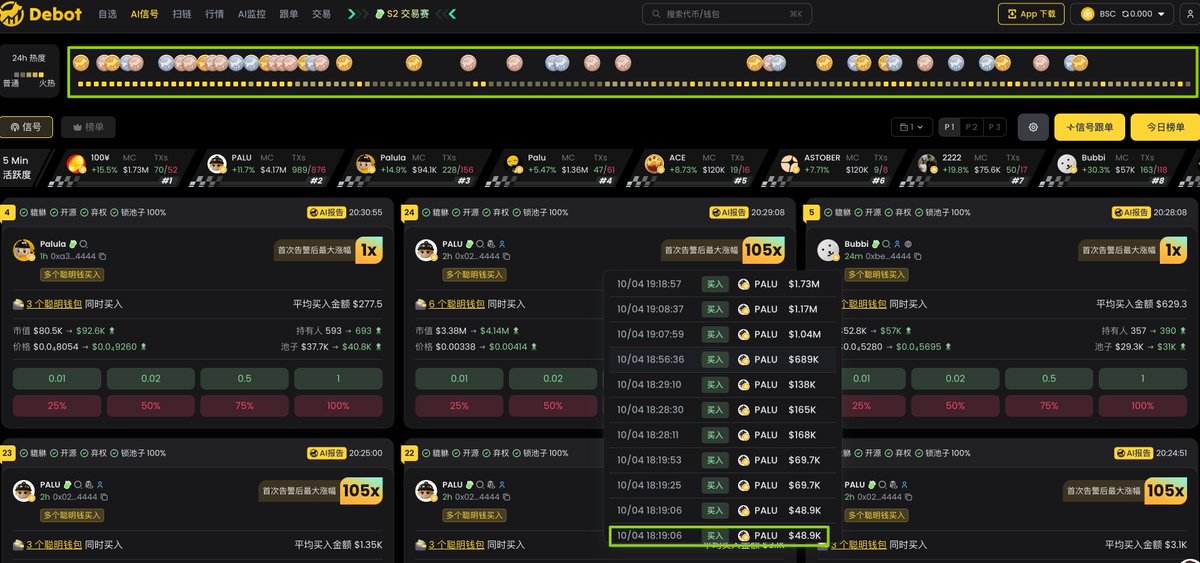Screen dimensions: 1200x563
Task: Select the P2 preset
Action: tap(972, 127)
